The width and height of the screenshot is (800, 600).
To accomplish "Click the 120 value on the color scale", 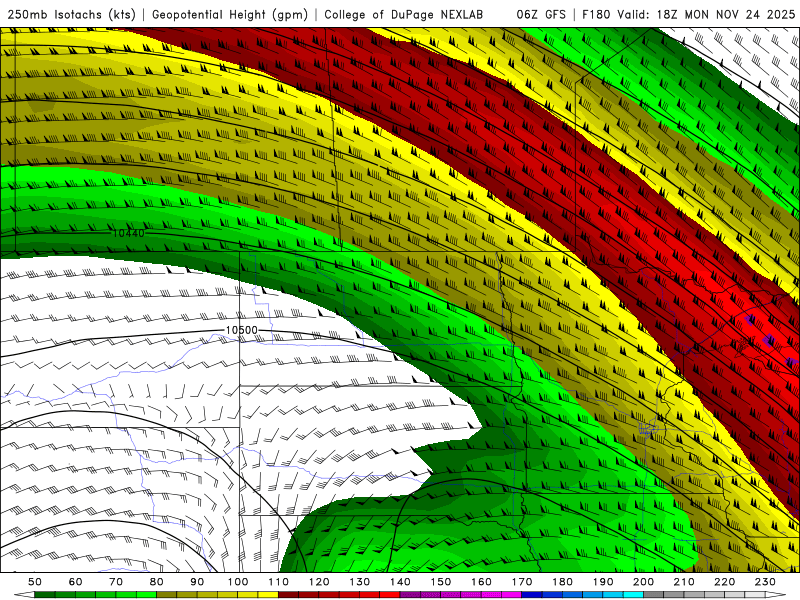I will point(319,582).
